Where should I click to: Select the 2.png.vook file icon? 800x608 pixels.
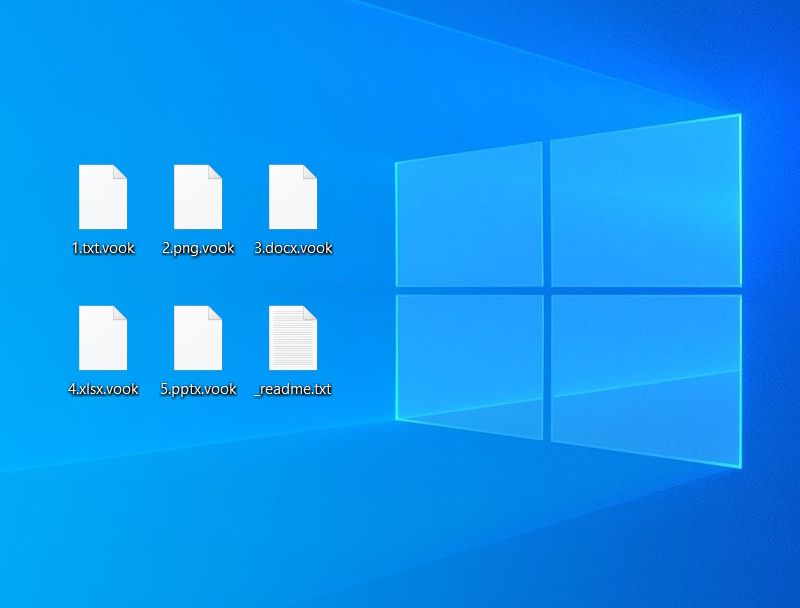click(x=198, y=197)
